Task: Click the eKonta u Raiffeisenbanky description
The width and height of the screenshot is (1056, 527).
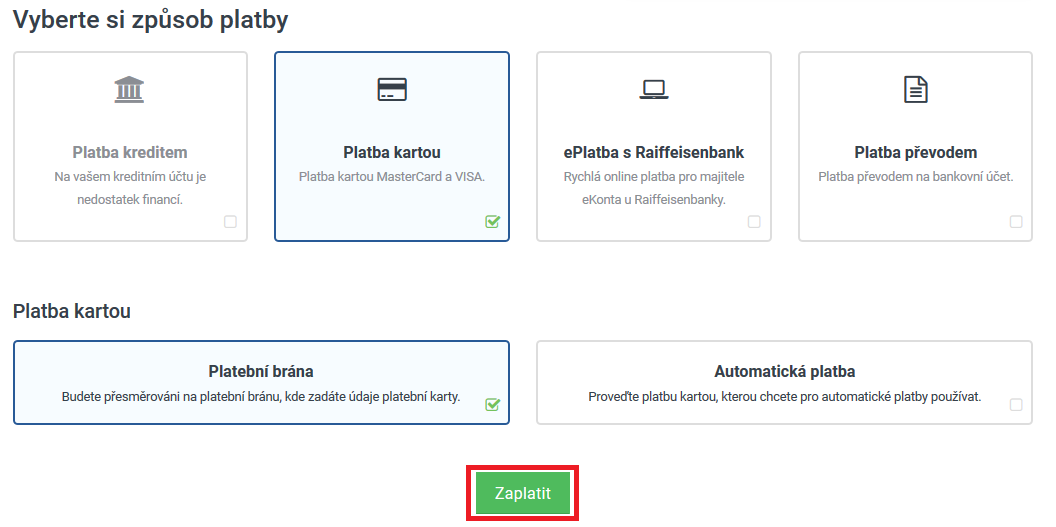Action: (654, 188)
